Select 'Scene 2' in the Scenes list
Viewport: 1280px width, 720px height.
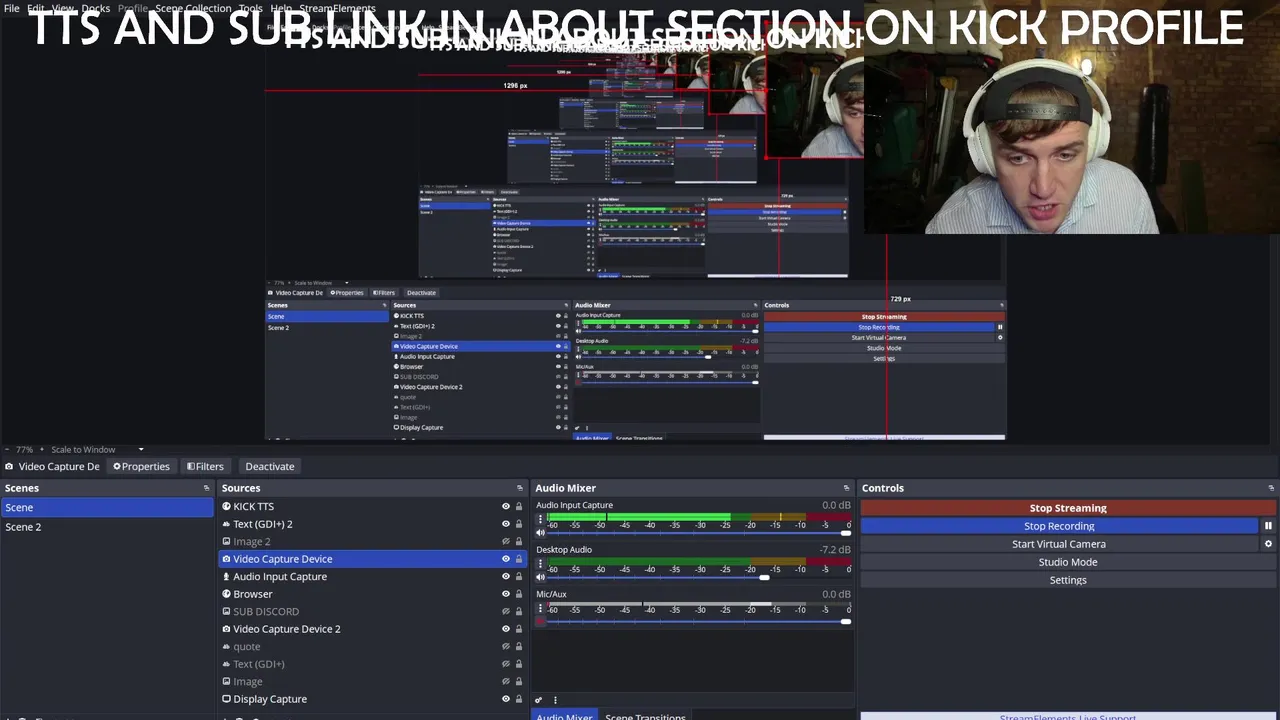[x=107, y=527]
